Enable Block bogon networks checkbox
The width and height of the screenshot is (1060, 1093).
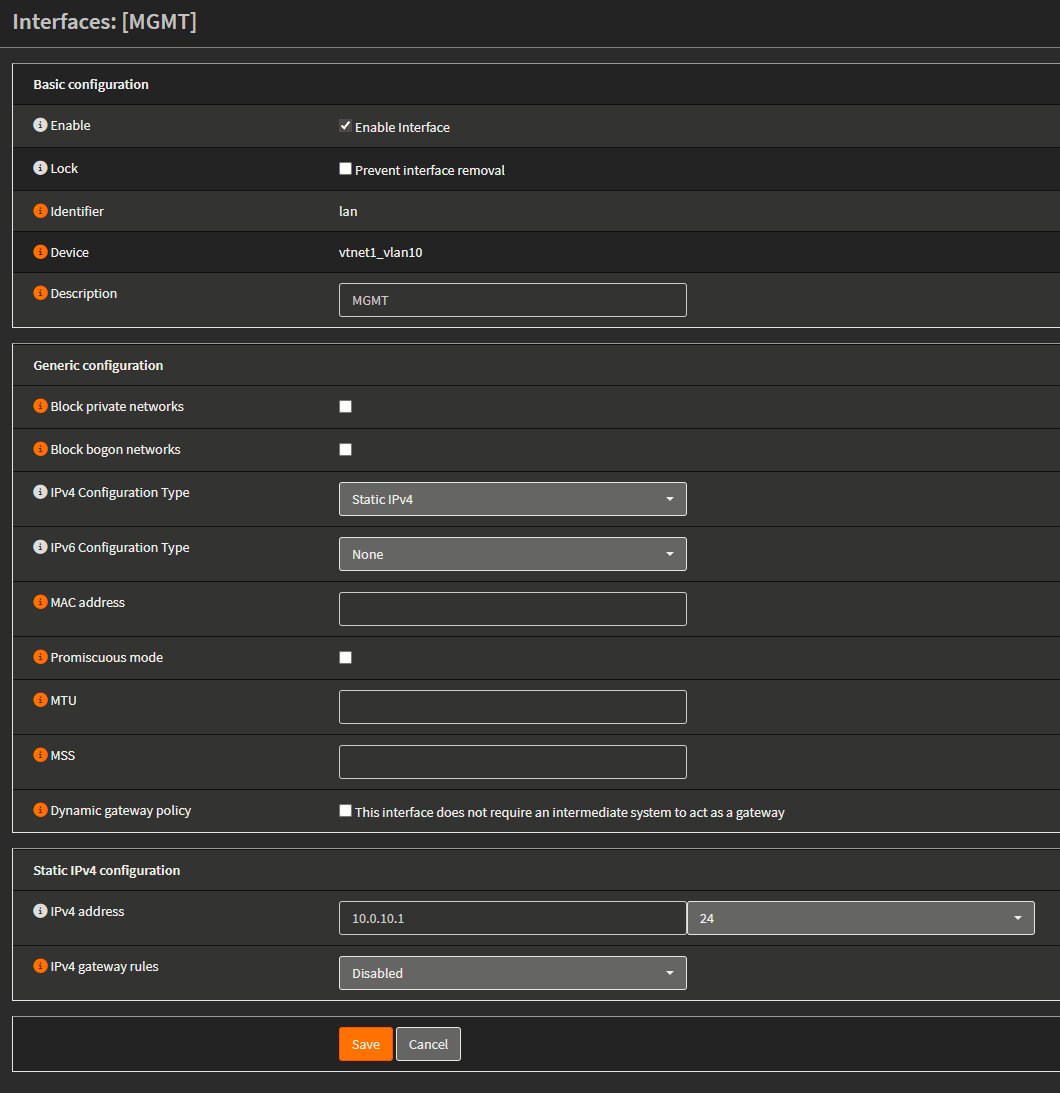point(345,450)
